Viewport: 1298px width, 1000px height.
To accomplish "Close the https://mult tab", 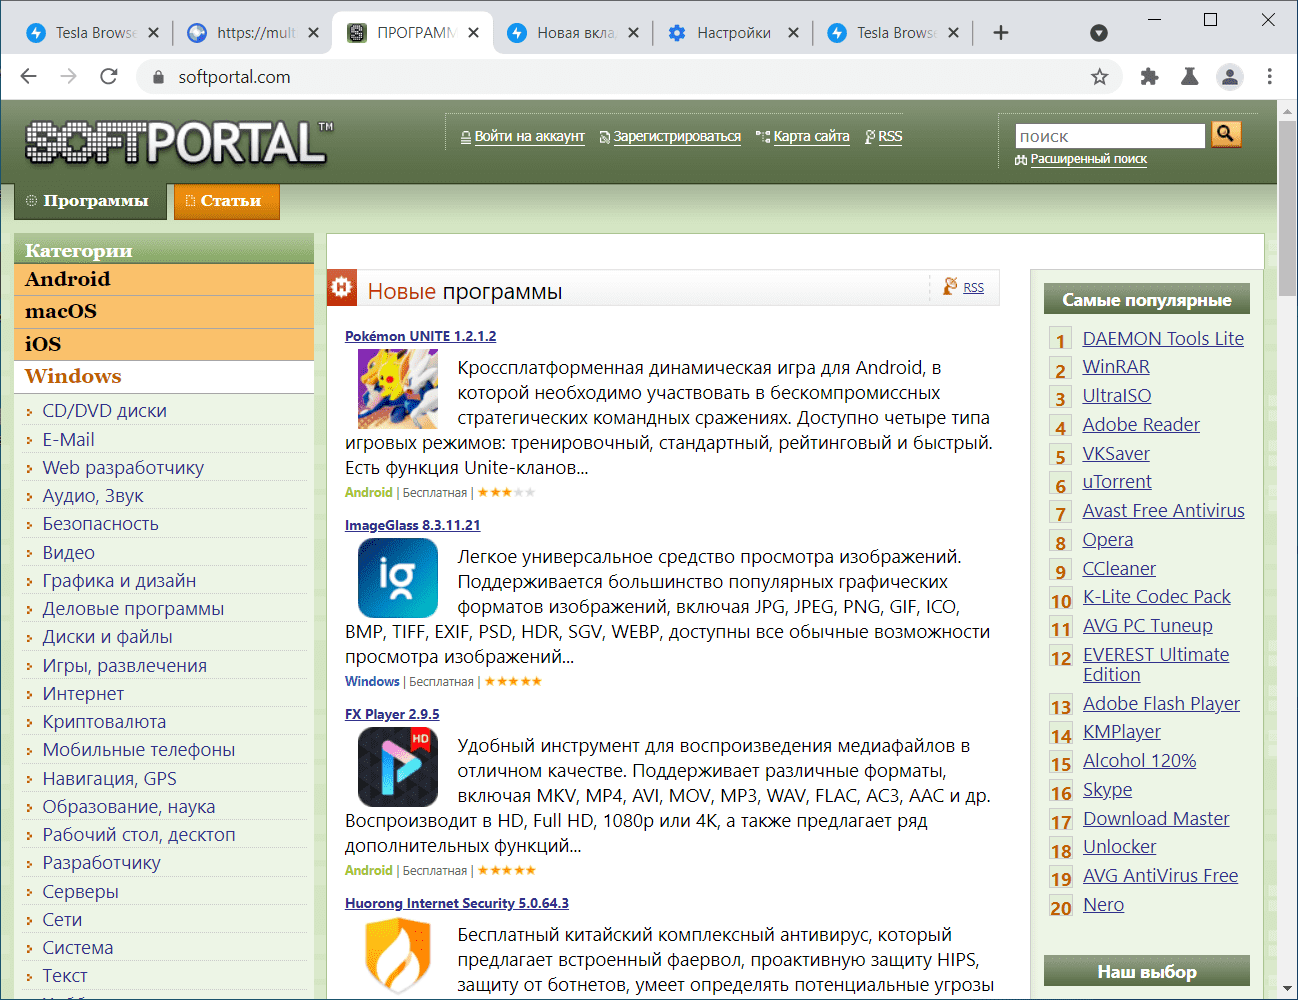I will click(313, 33).
